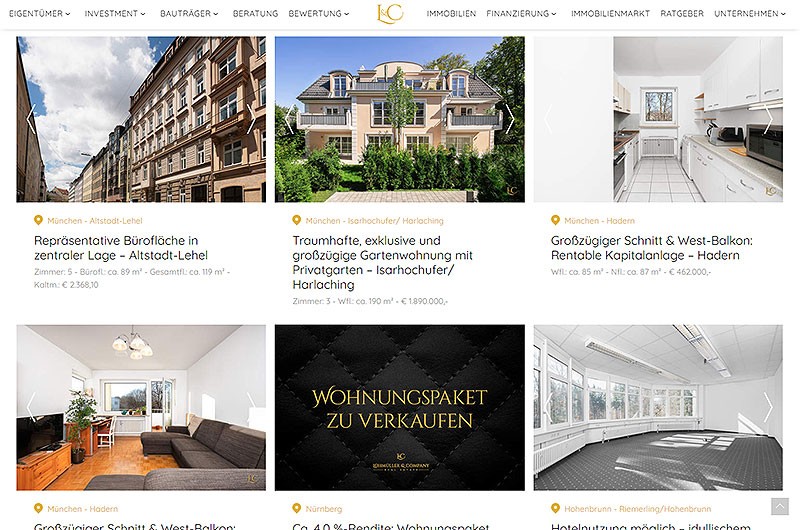
Task: Open listing titled Repräsentative Bürofläche in zentraler Lage
Action: pyautogui.click(x=121, y=248)
